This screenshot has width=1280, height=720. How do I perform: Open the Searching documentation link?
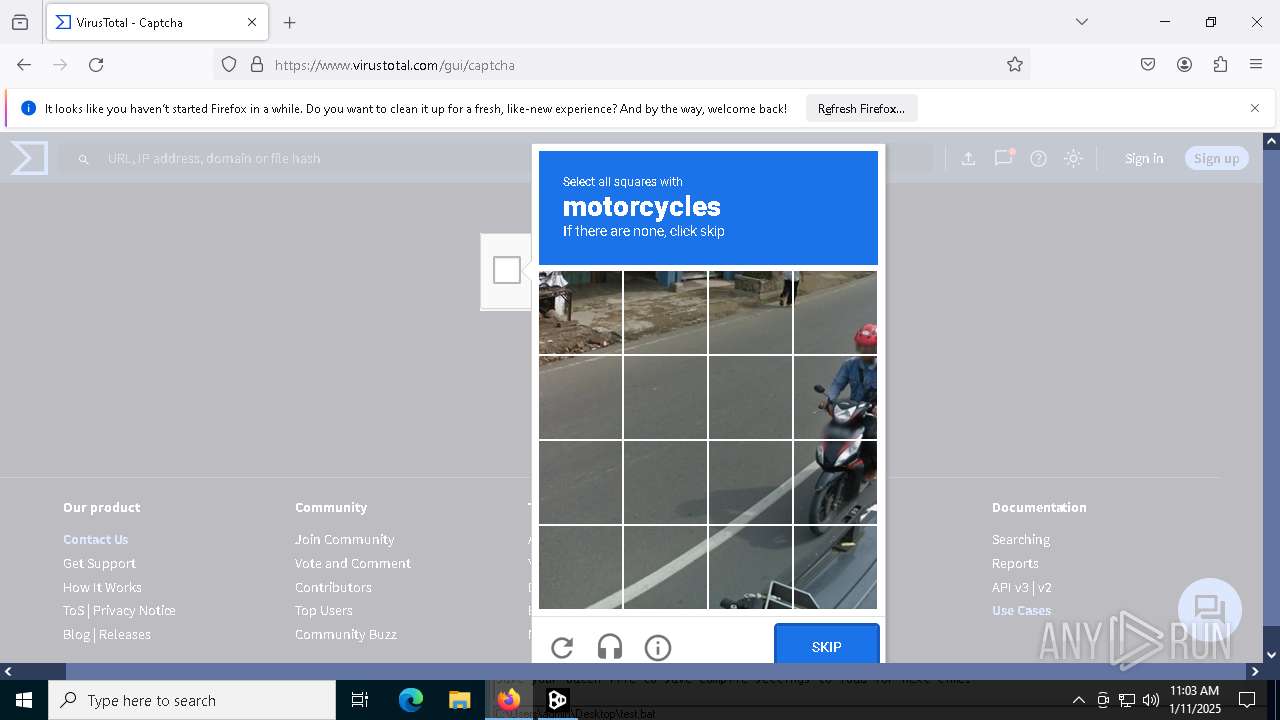1021,539
